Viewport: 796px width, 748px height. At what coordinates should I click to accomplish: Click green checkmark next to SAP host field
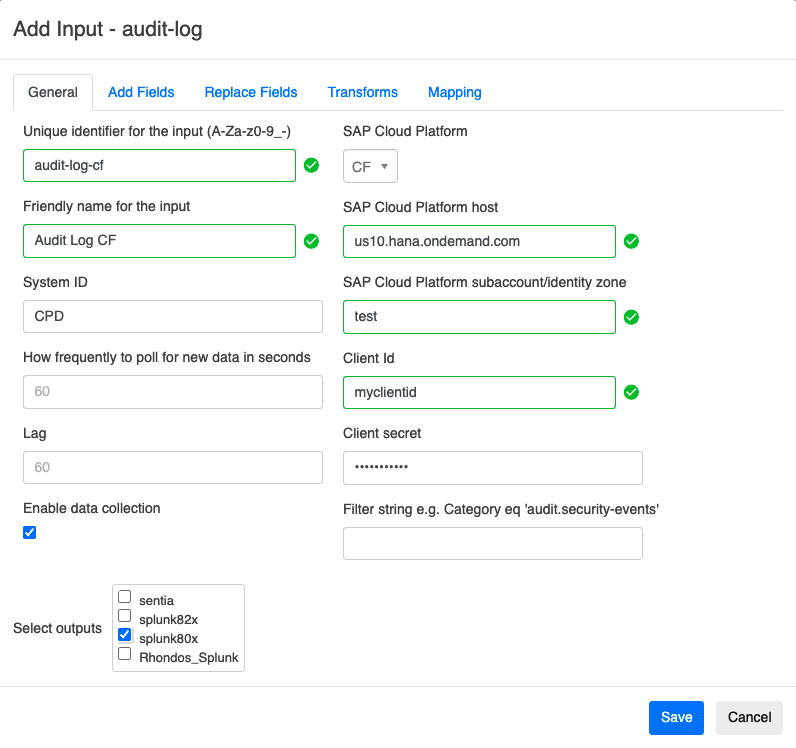point(631,241)
